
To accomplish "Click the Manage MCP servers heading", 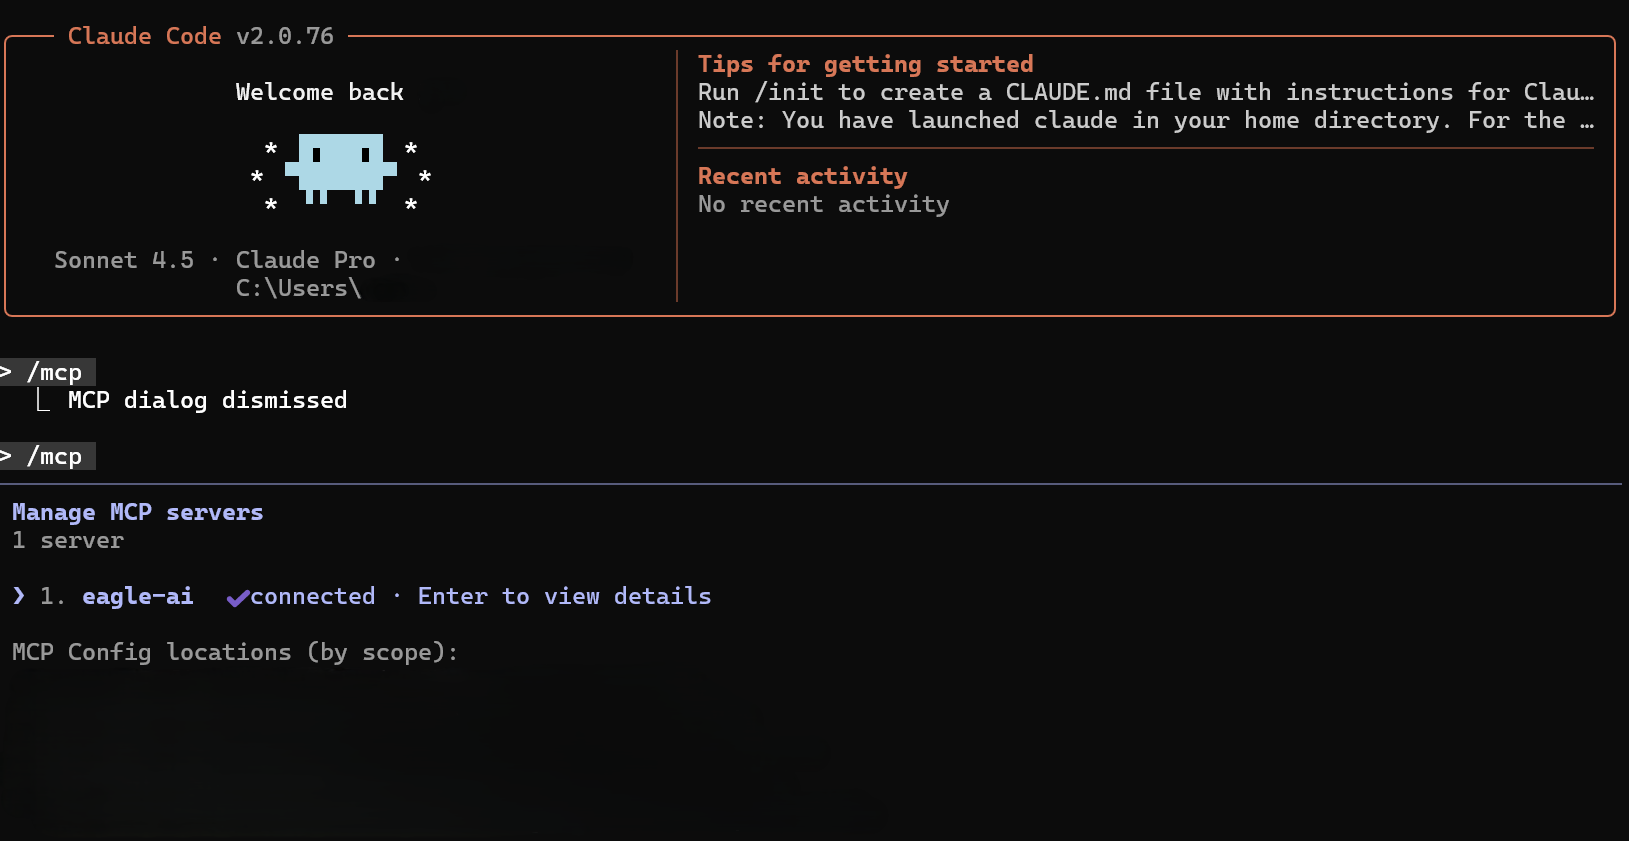I will click(x=138, y=512).
